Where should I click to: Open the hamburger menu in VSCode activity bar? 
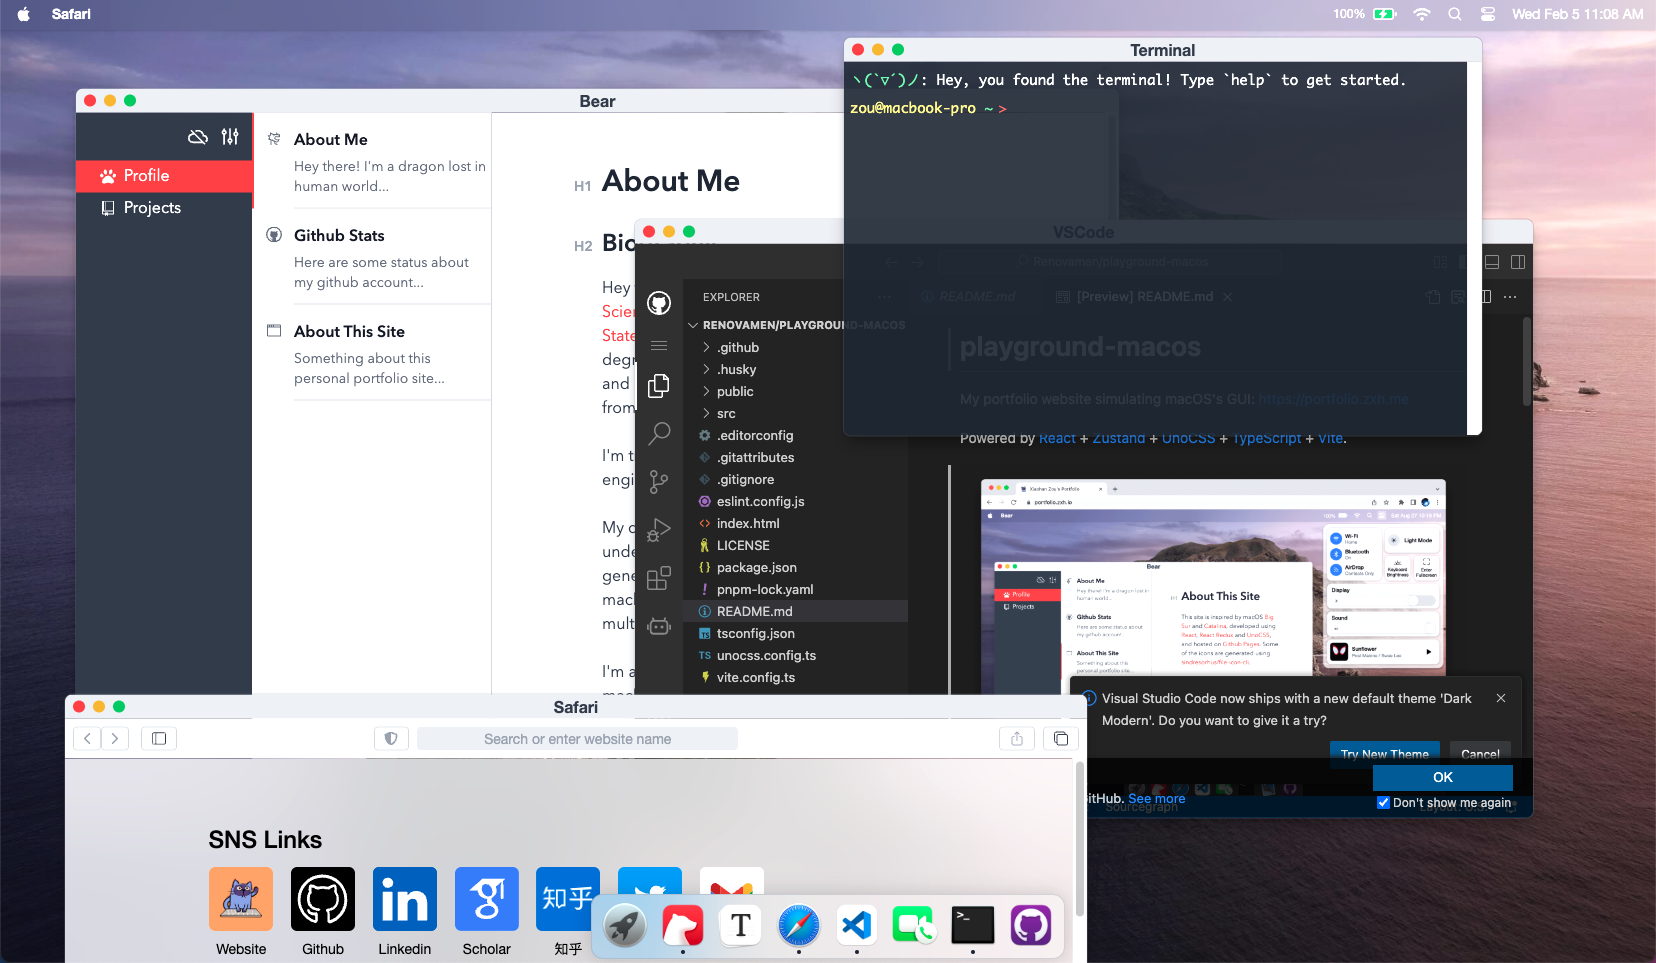(659, 345)
